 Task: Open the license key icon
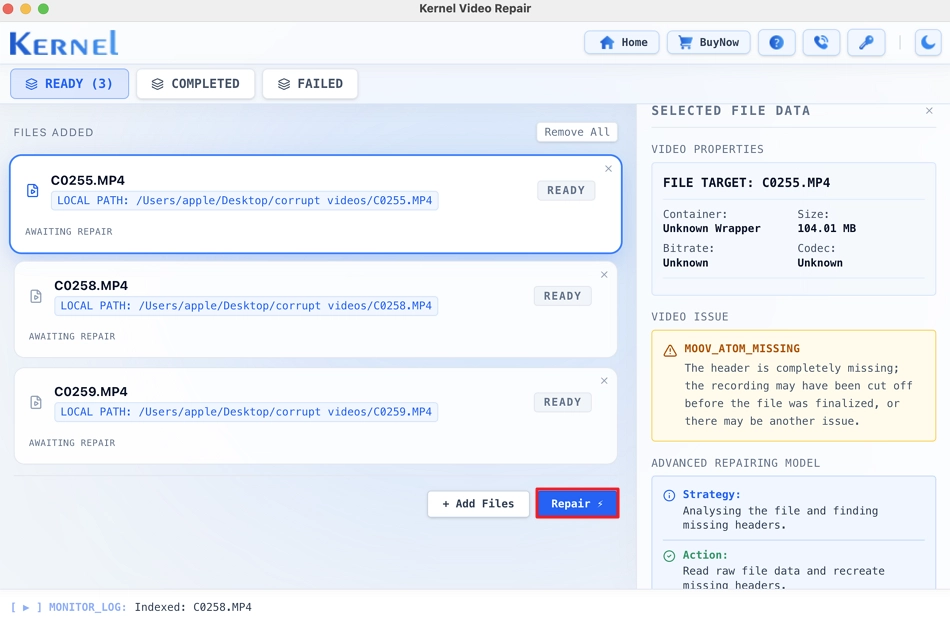[866, 42]
